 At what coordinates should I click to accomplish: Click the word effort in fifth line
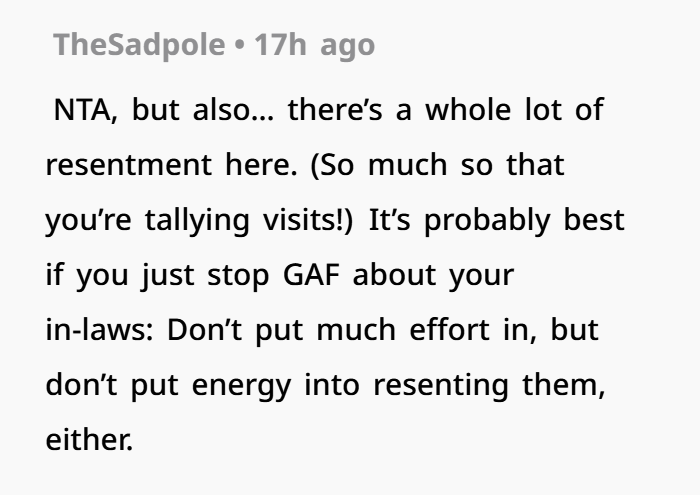(x=449, y=330)
